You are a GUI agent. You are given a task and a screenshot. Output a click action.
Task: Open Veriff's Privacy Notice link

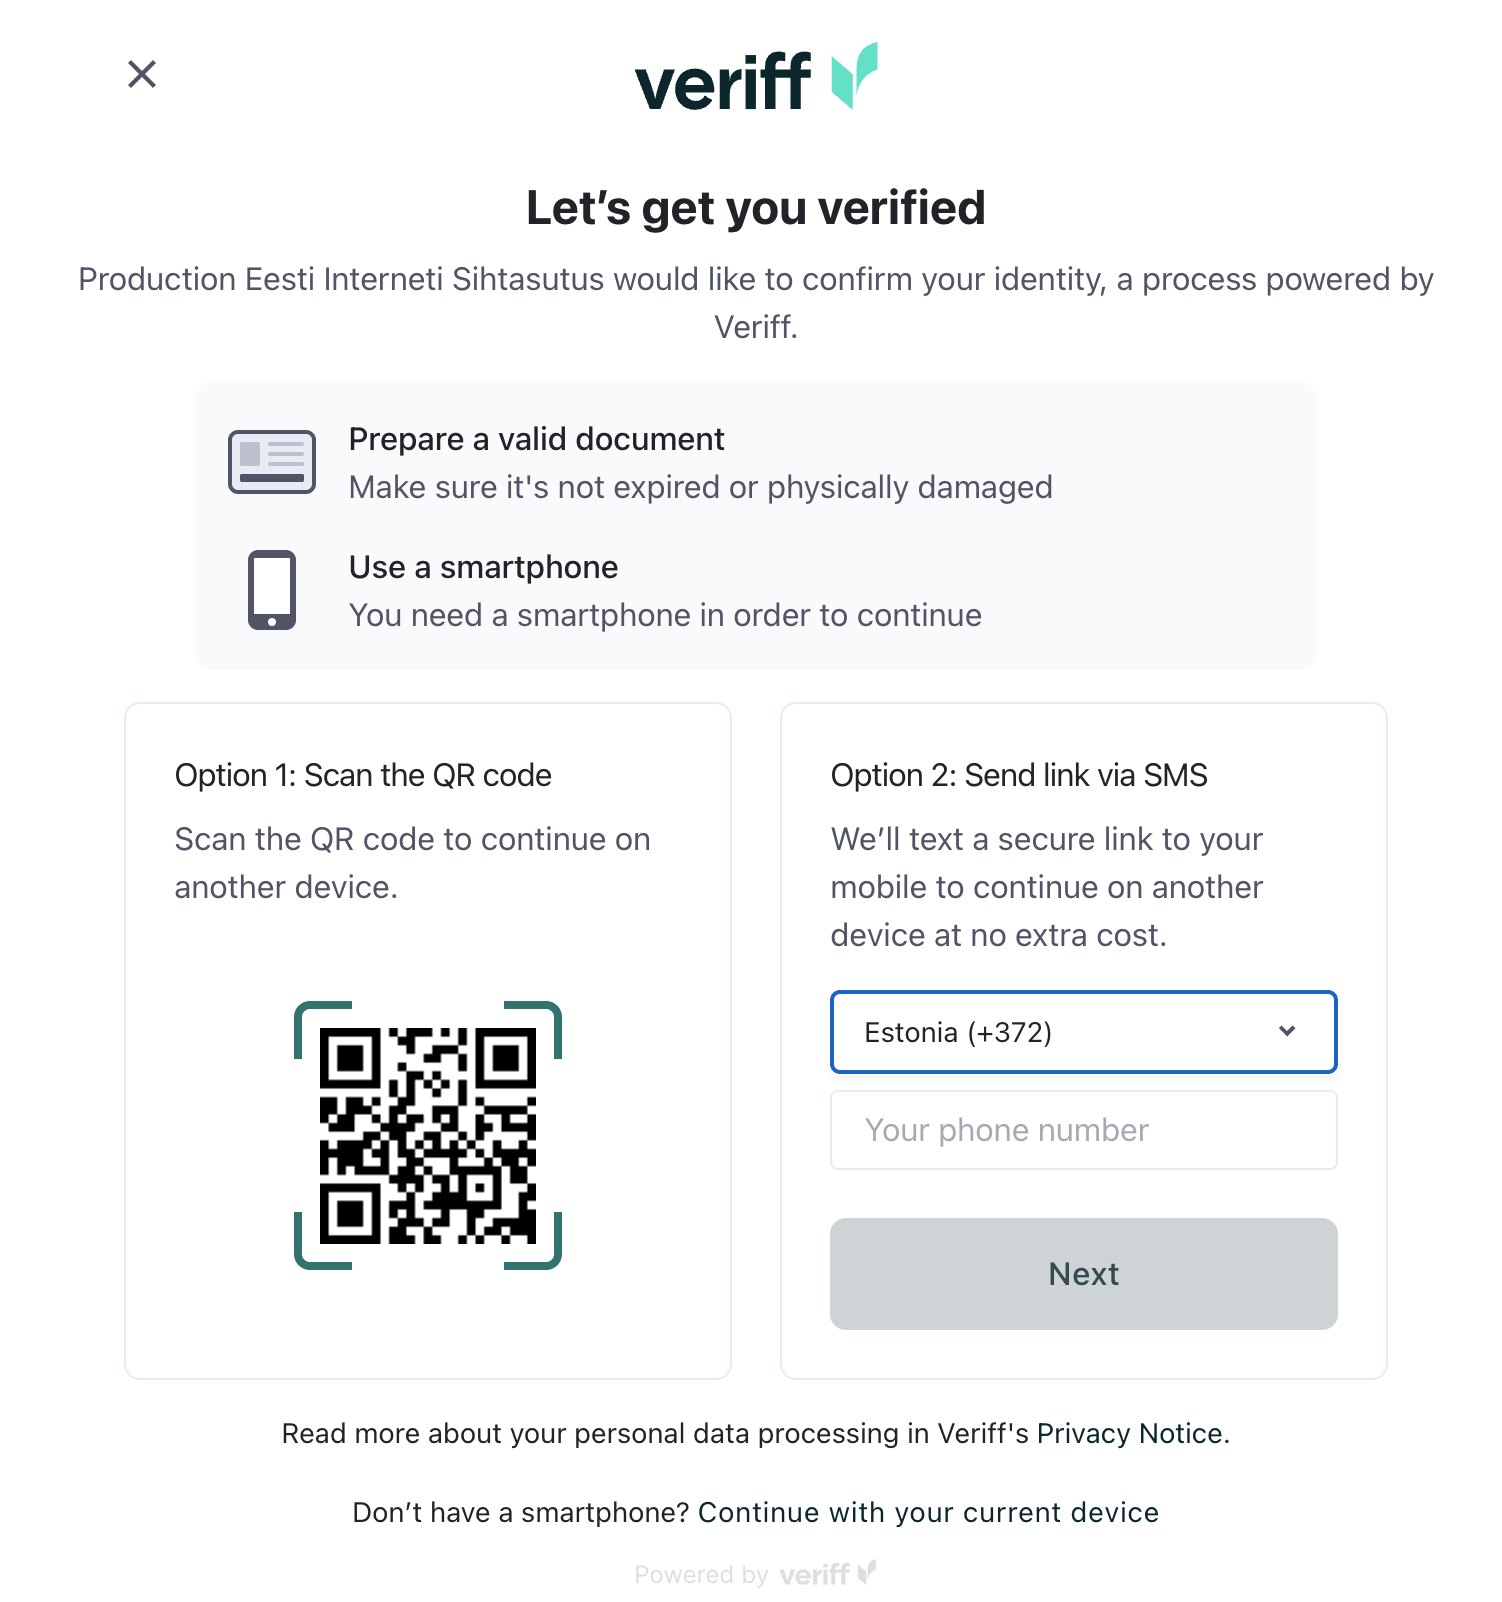click(x=1130, y=1434)
